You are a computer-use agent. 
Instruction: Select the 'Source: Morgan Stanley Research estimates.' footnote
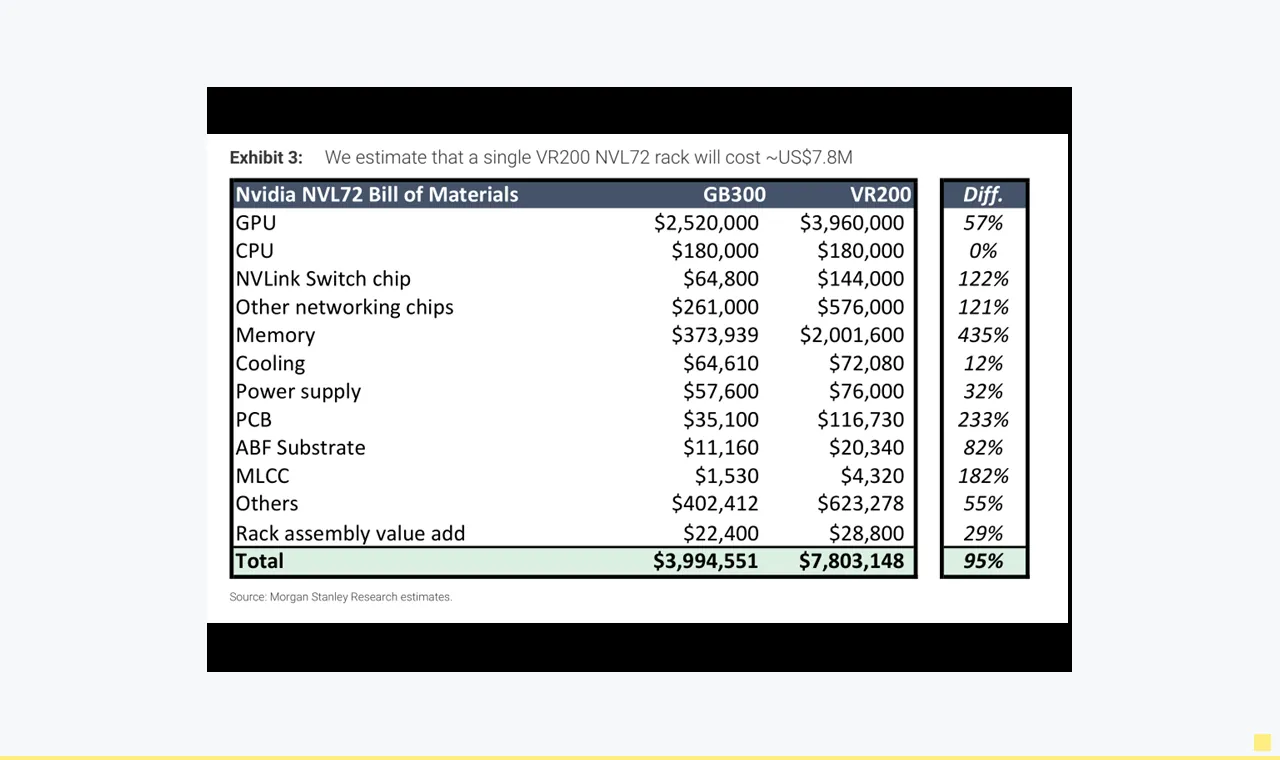coord(341,597)
